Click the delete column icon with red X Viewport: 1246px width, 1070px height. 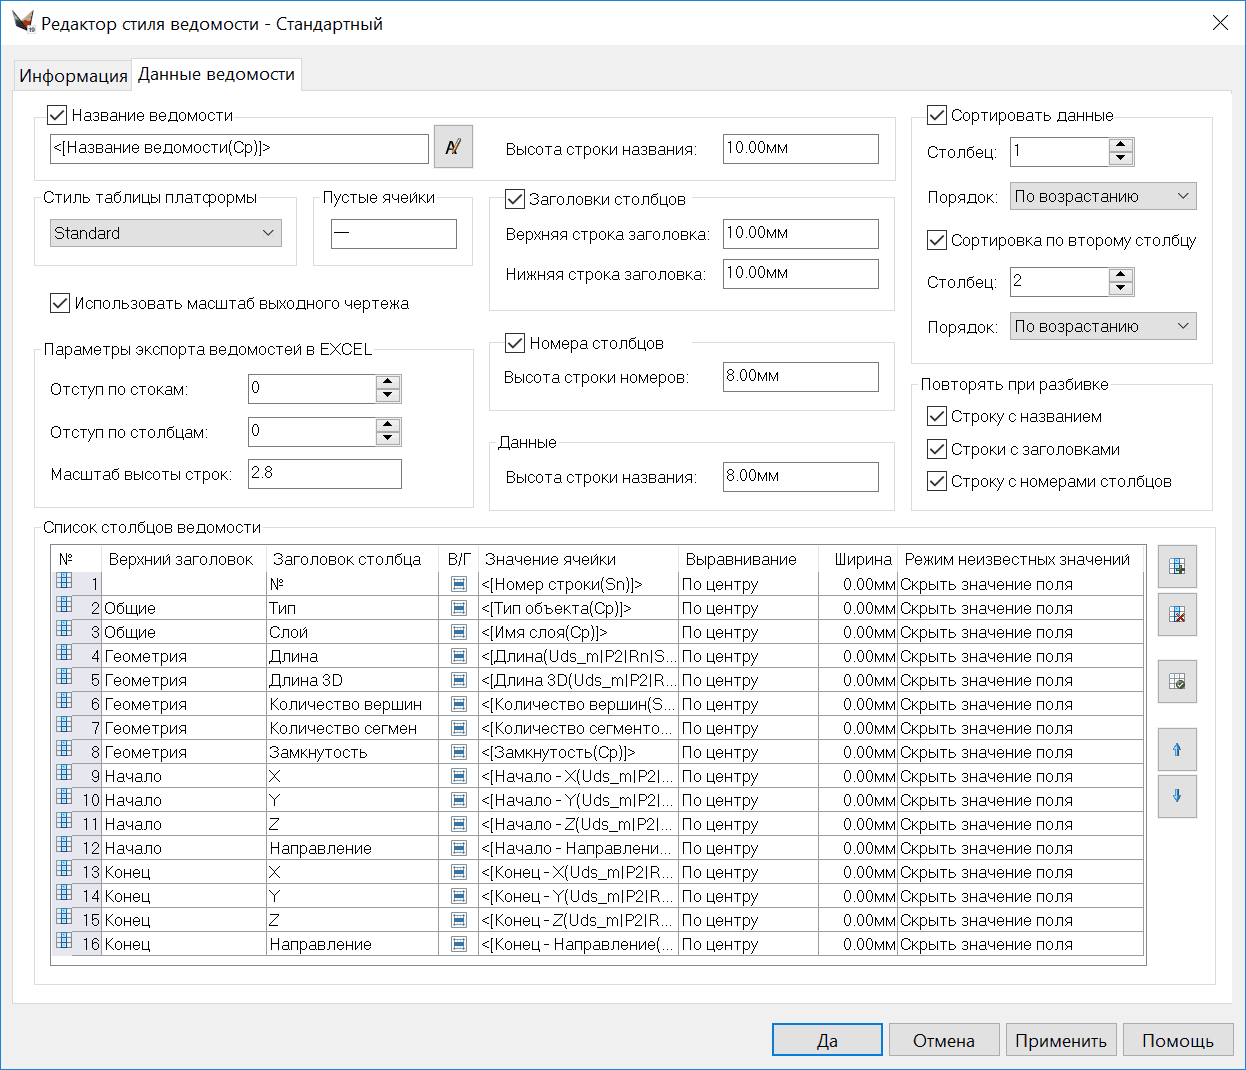1177,615
